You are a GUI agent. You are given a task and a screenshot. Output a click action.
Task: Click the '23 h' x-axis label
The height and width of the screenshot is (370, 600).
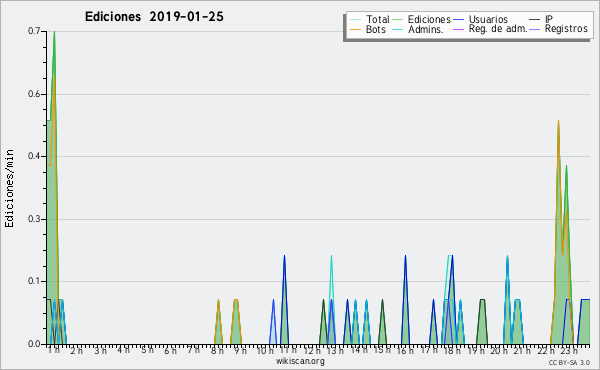(569, 350)
